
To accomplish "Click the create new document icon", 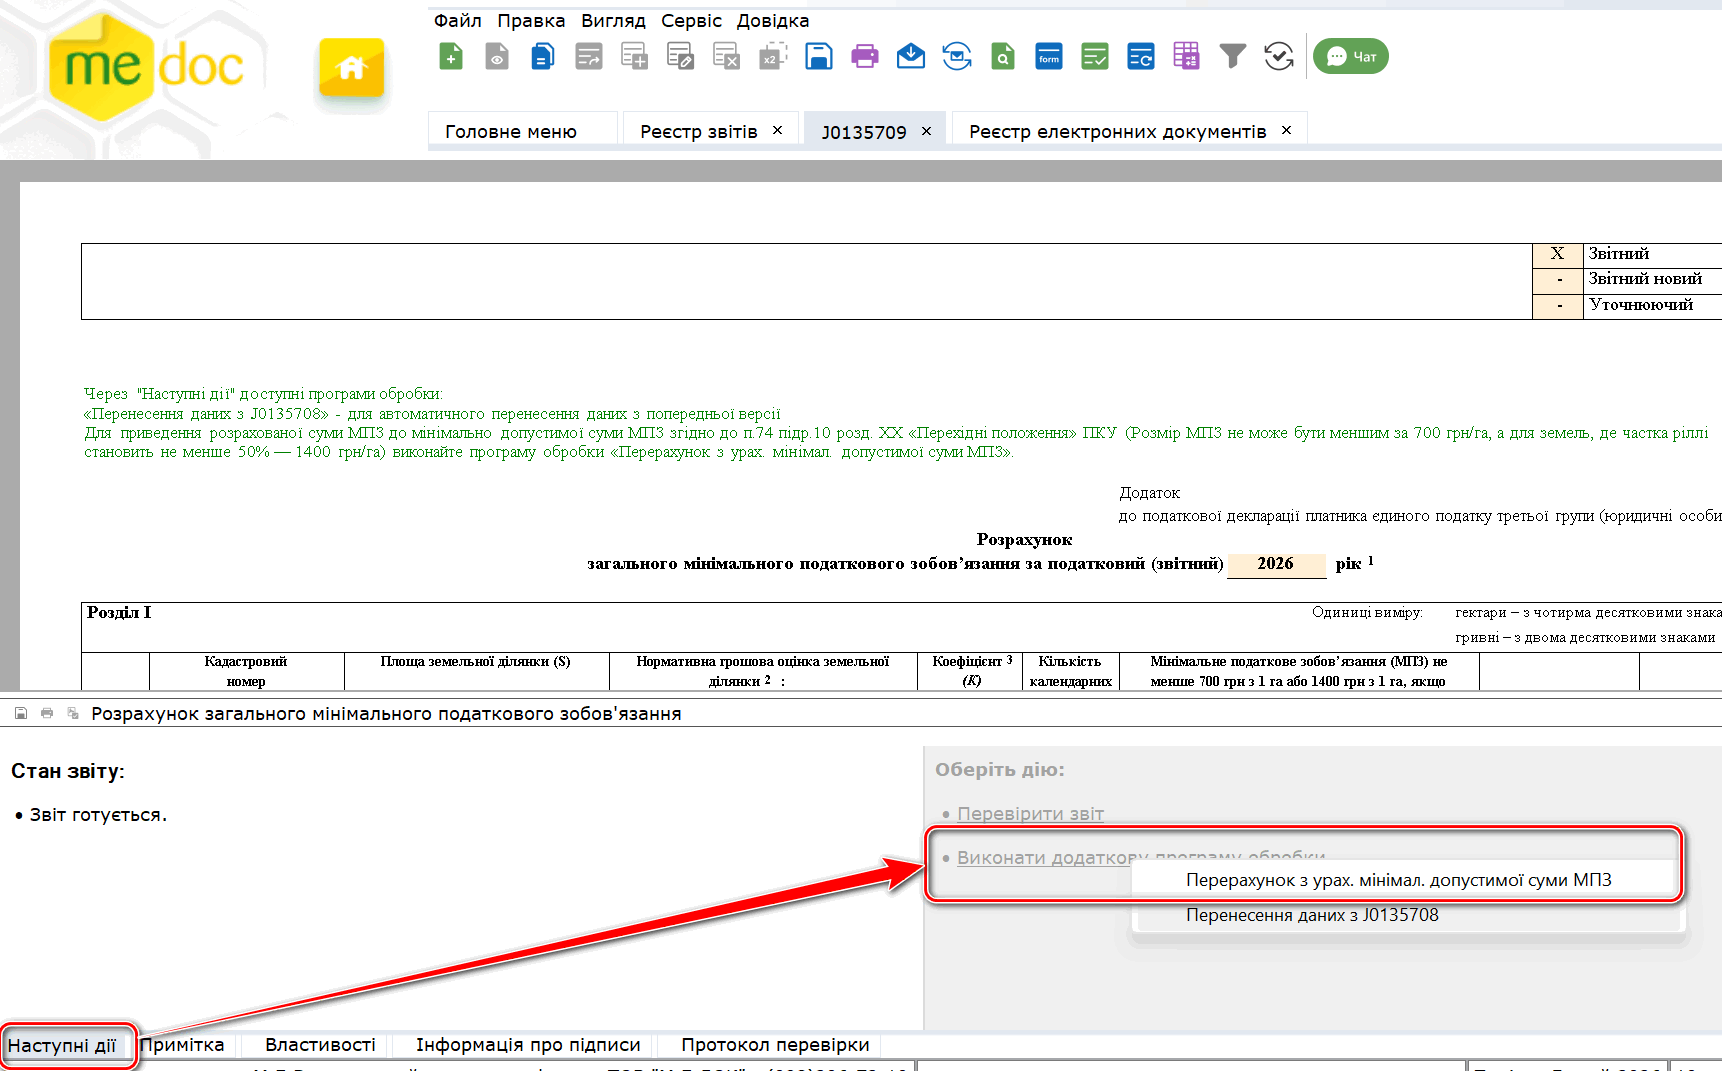I will (x=451, y=57).
